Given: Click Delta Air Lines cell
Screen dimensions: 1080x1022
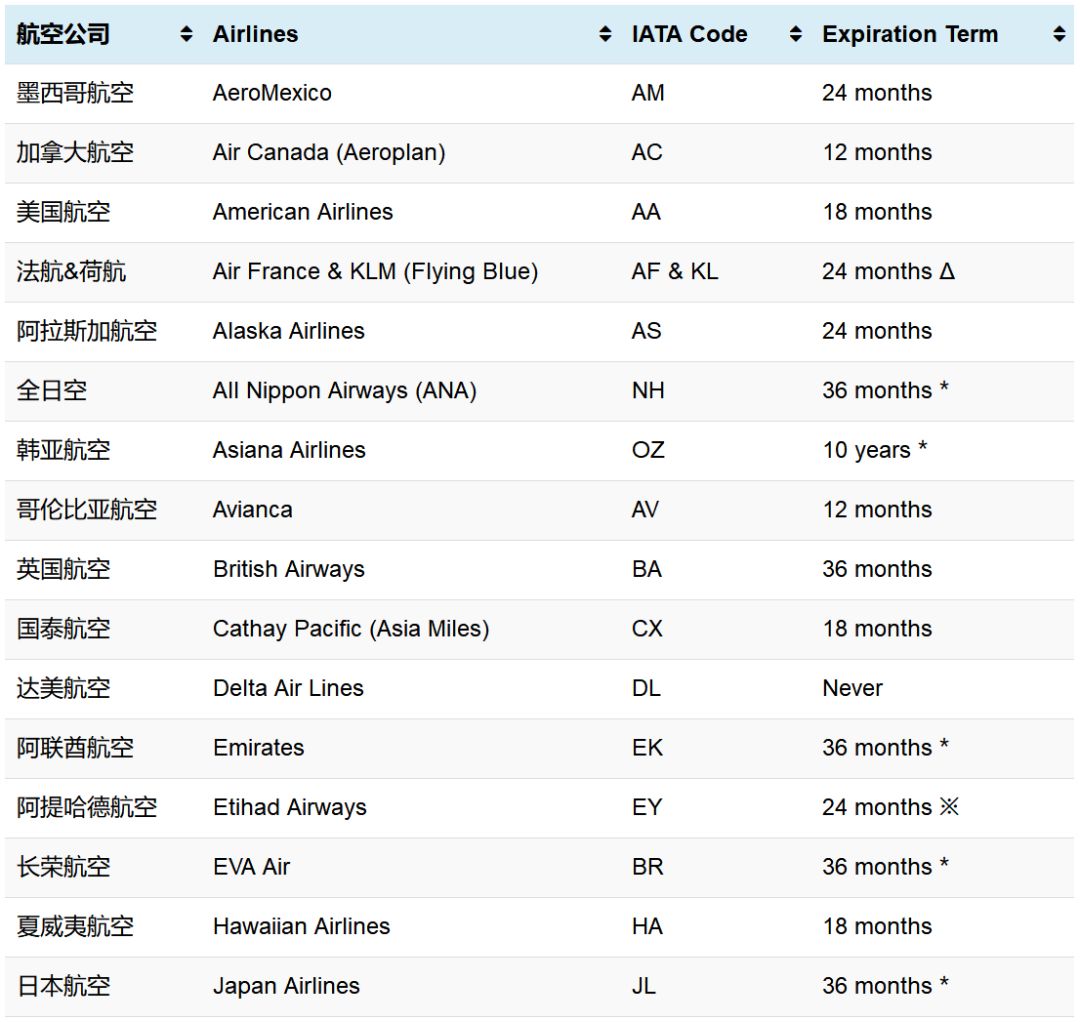Looking at the screenshot, I should coord(289,689).
